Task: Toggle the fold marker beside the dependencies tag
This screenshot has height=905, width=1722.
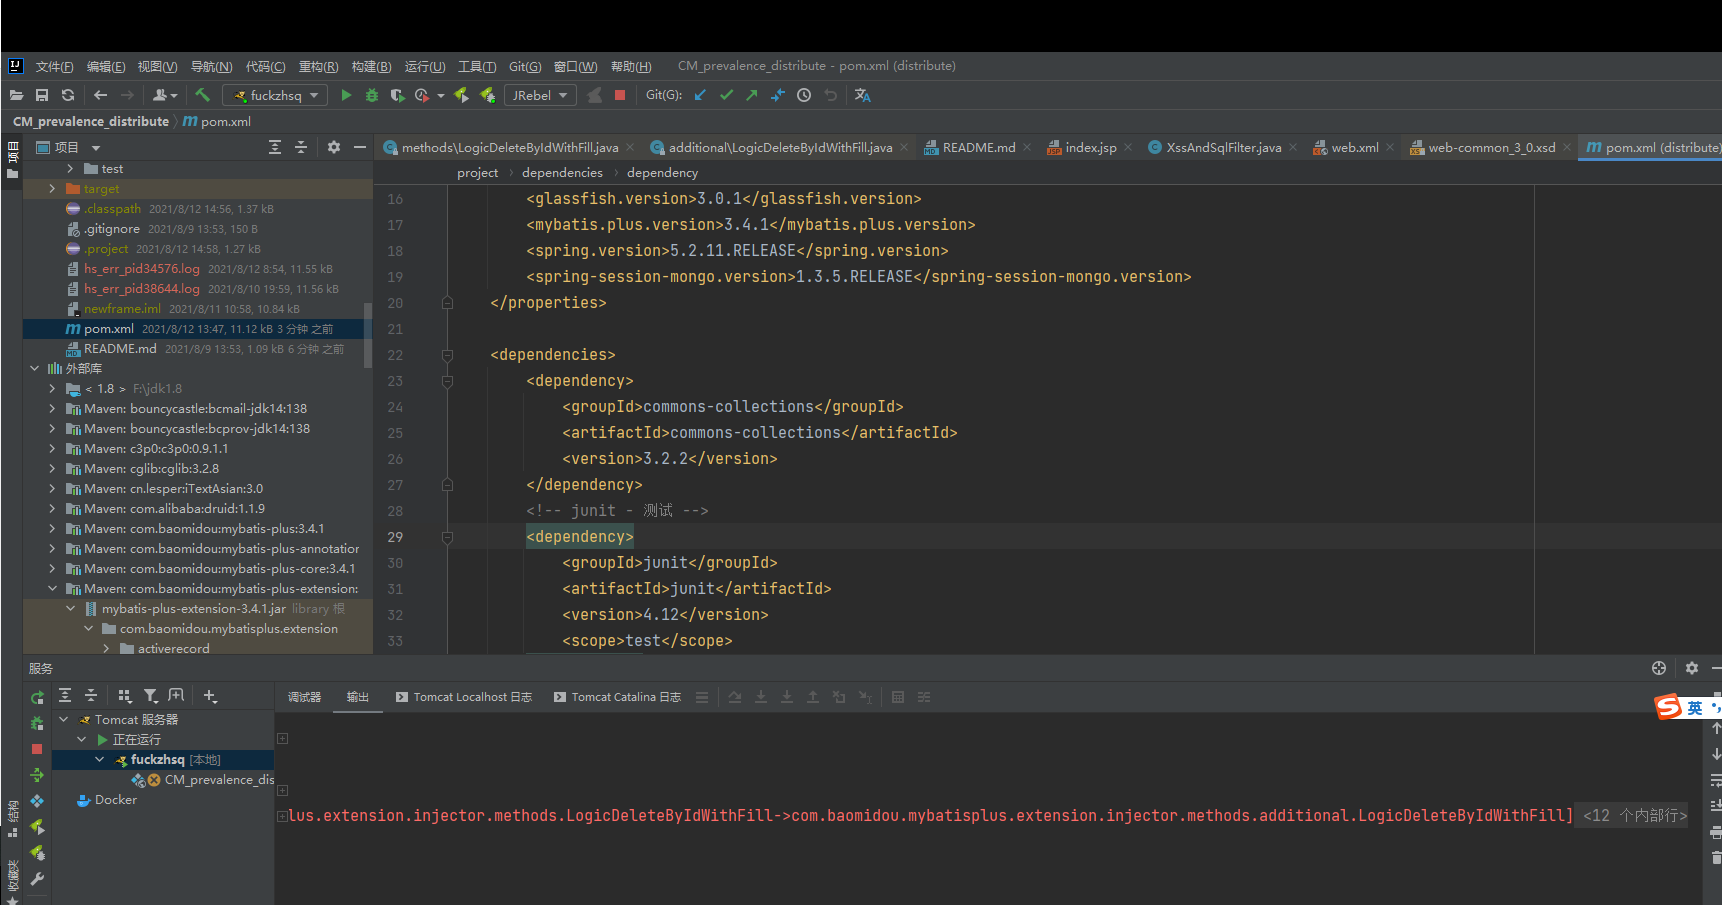Action: (x=447, y=355)
